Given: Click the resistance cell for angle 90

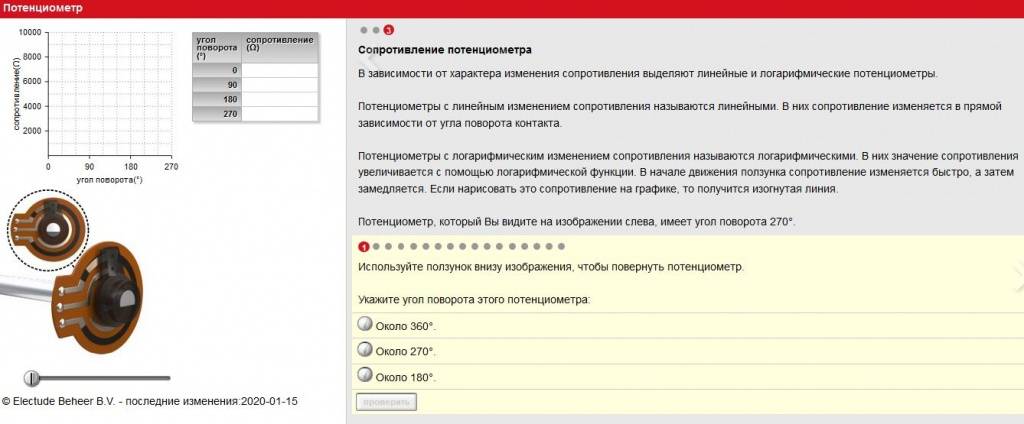Looking at the screenshot, I should [x=280, y=85].
